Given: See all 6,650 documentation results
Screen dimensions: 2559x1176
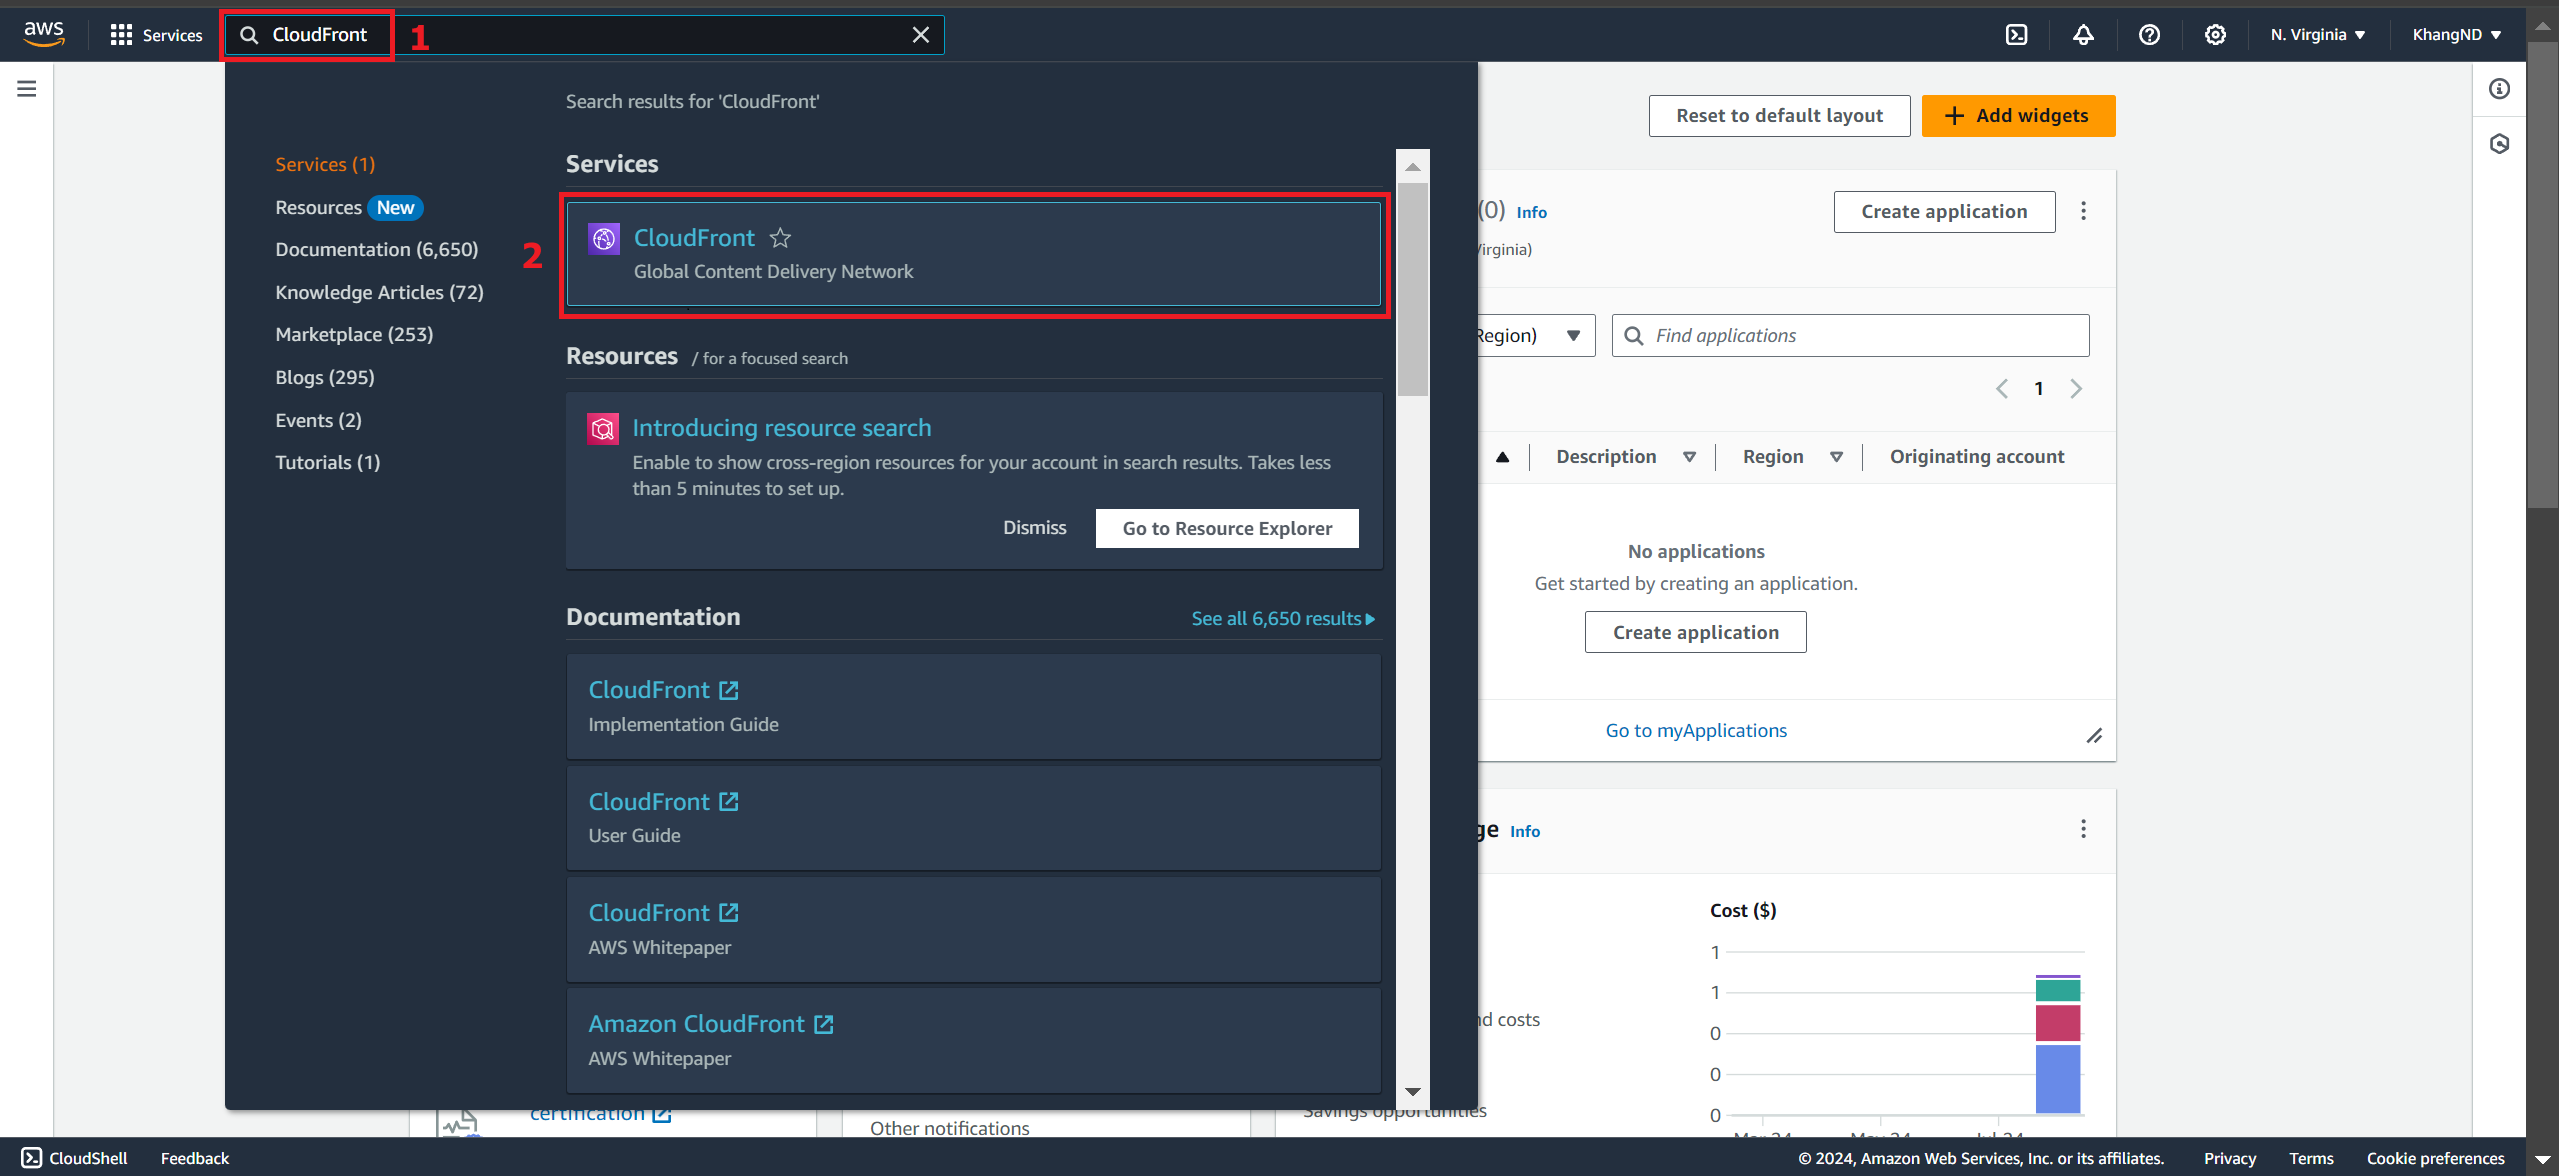Looking at the screenshot, I should point(1283,619).
